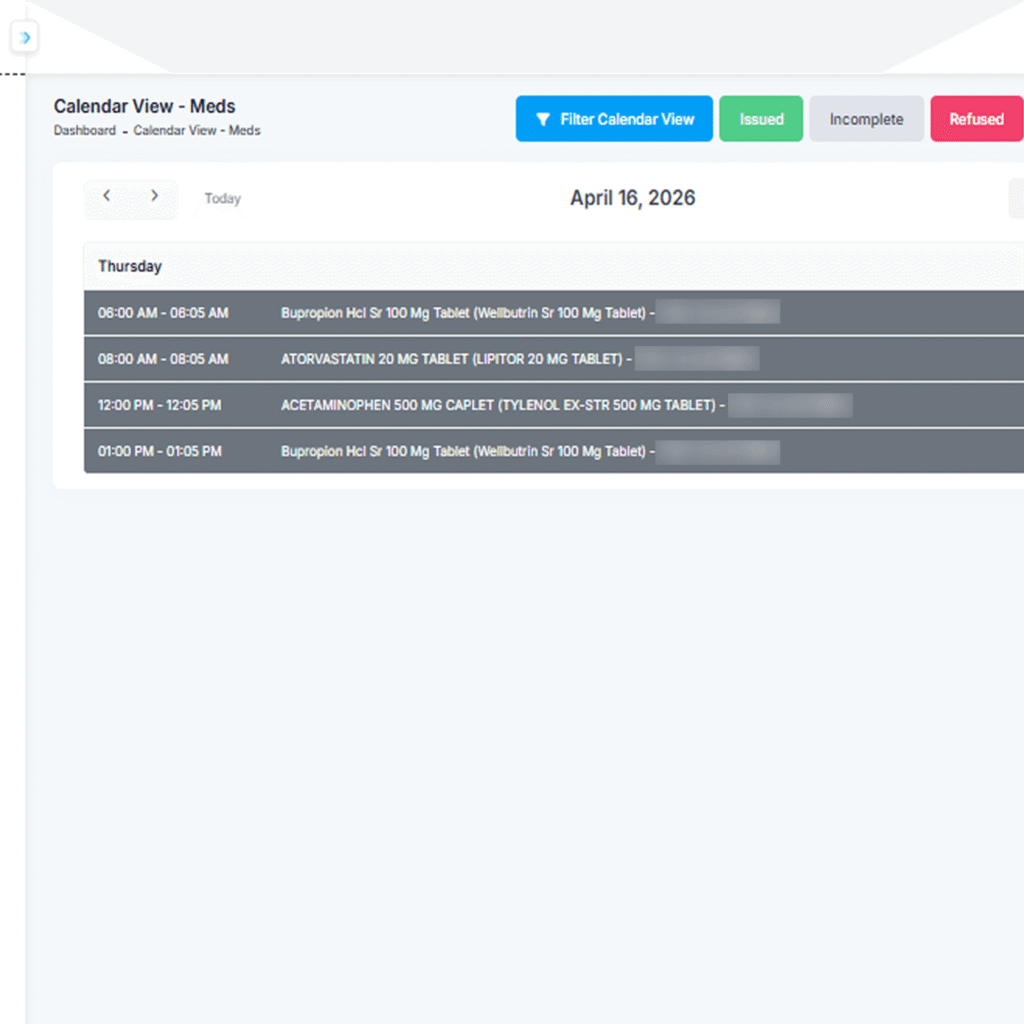This screenshot has width=1024, height=1024.
Task: Toggle the Issued status filter
Action: click(x=761, y=119)
